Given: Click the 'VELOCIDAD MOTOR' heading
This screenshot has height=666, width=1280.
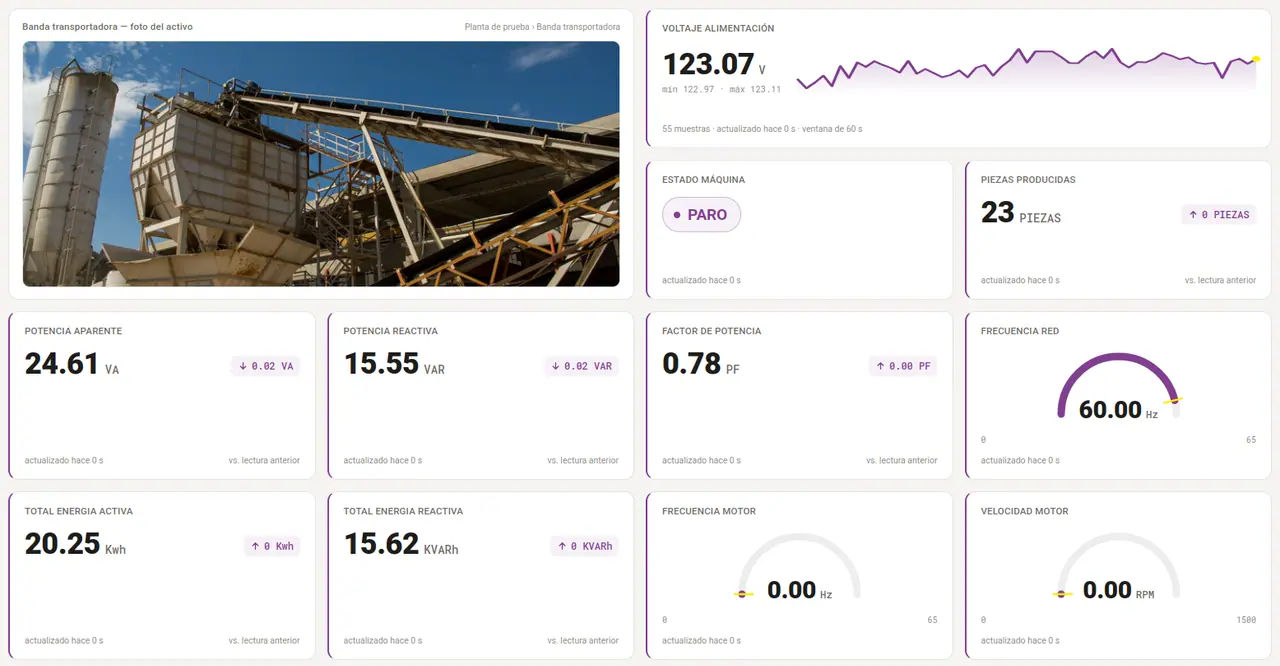Looking at the screenshot, I should point(1025,511).
